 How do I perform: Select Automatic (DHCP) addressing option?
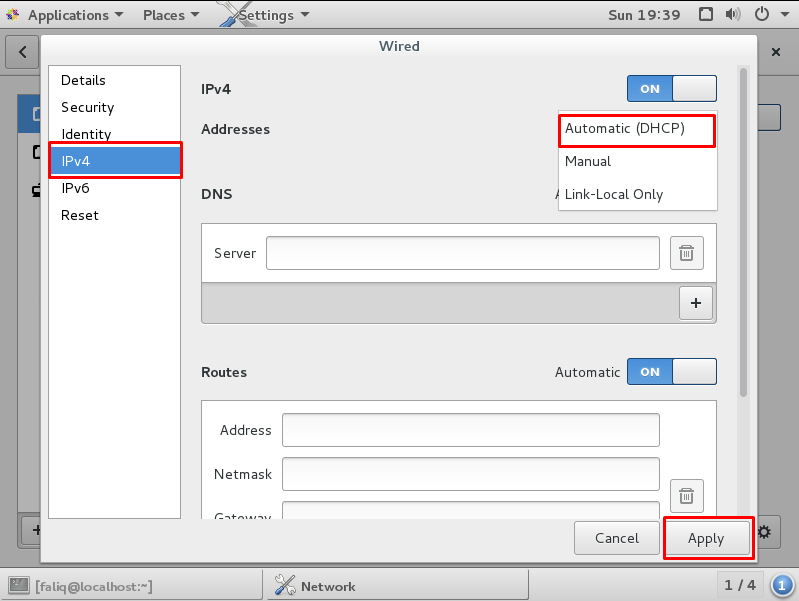(x=637, y=129)
